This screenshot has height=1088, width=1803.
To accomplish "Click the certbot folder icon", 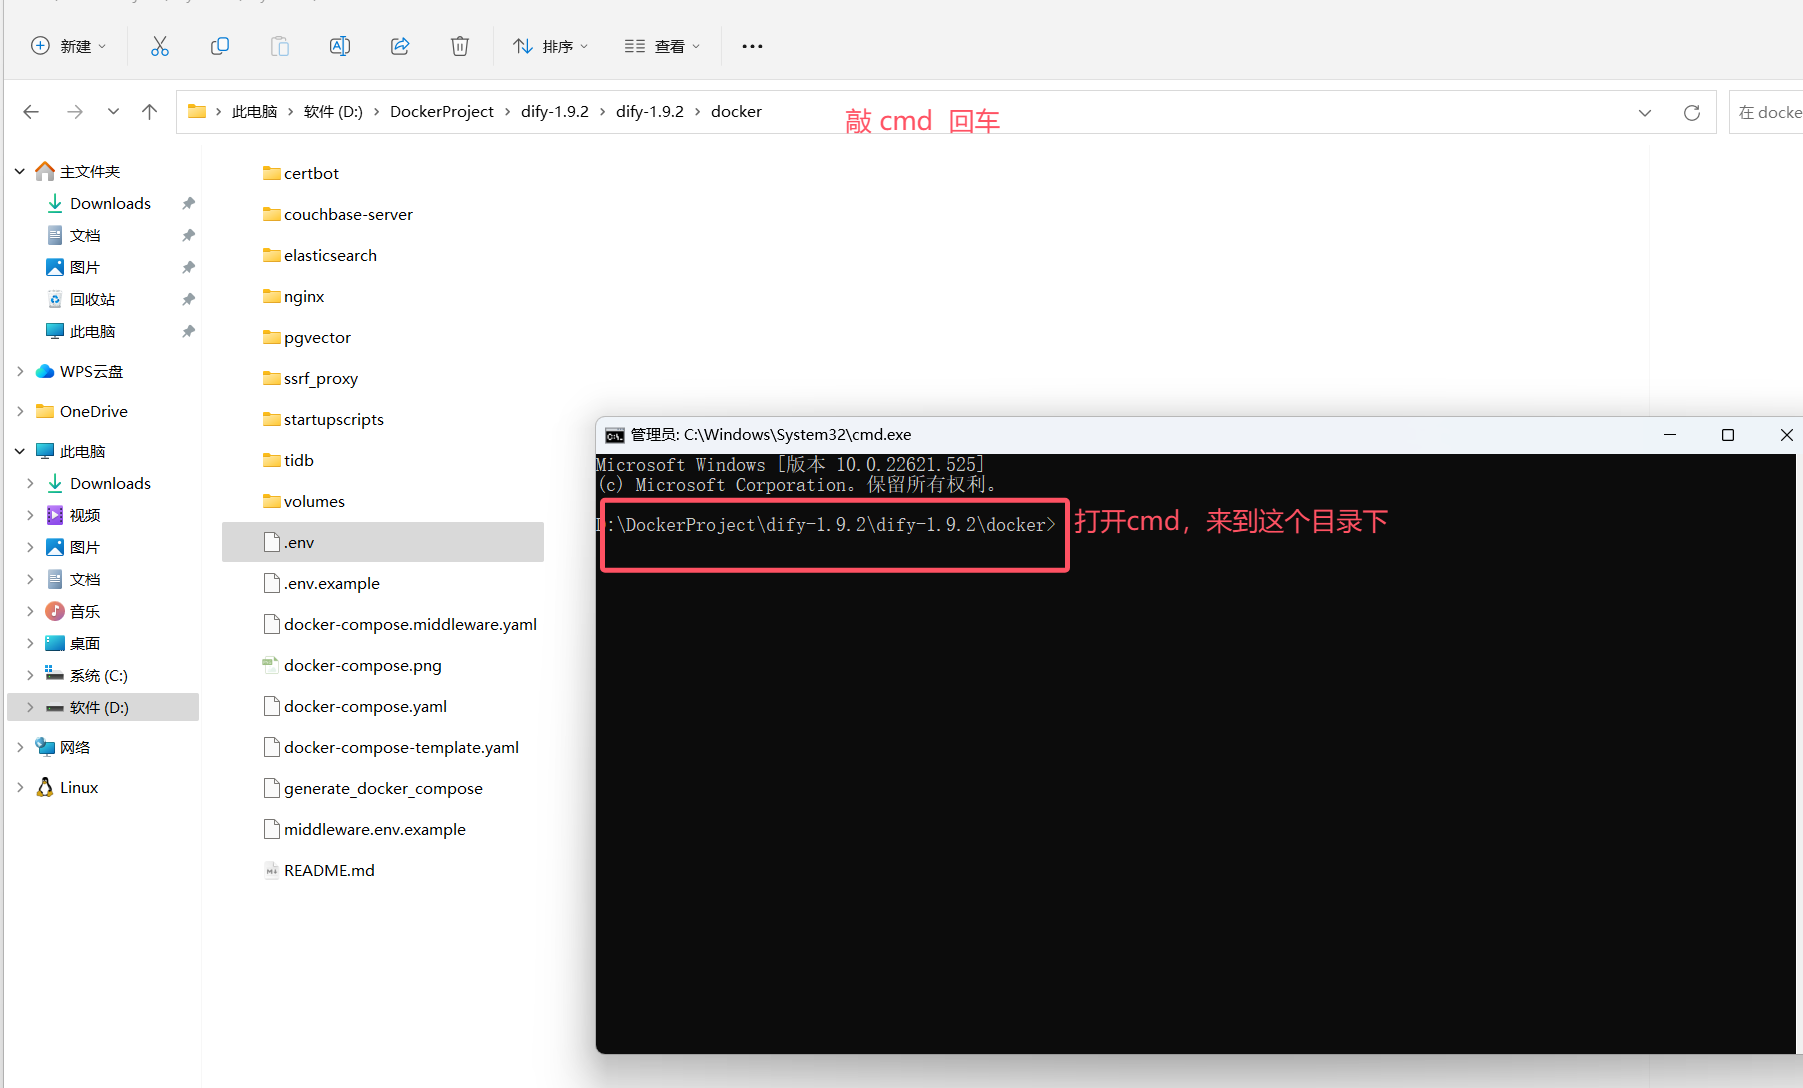I will coord(271,173).
